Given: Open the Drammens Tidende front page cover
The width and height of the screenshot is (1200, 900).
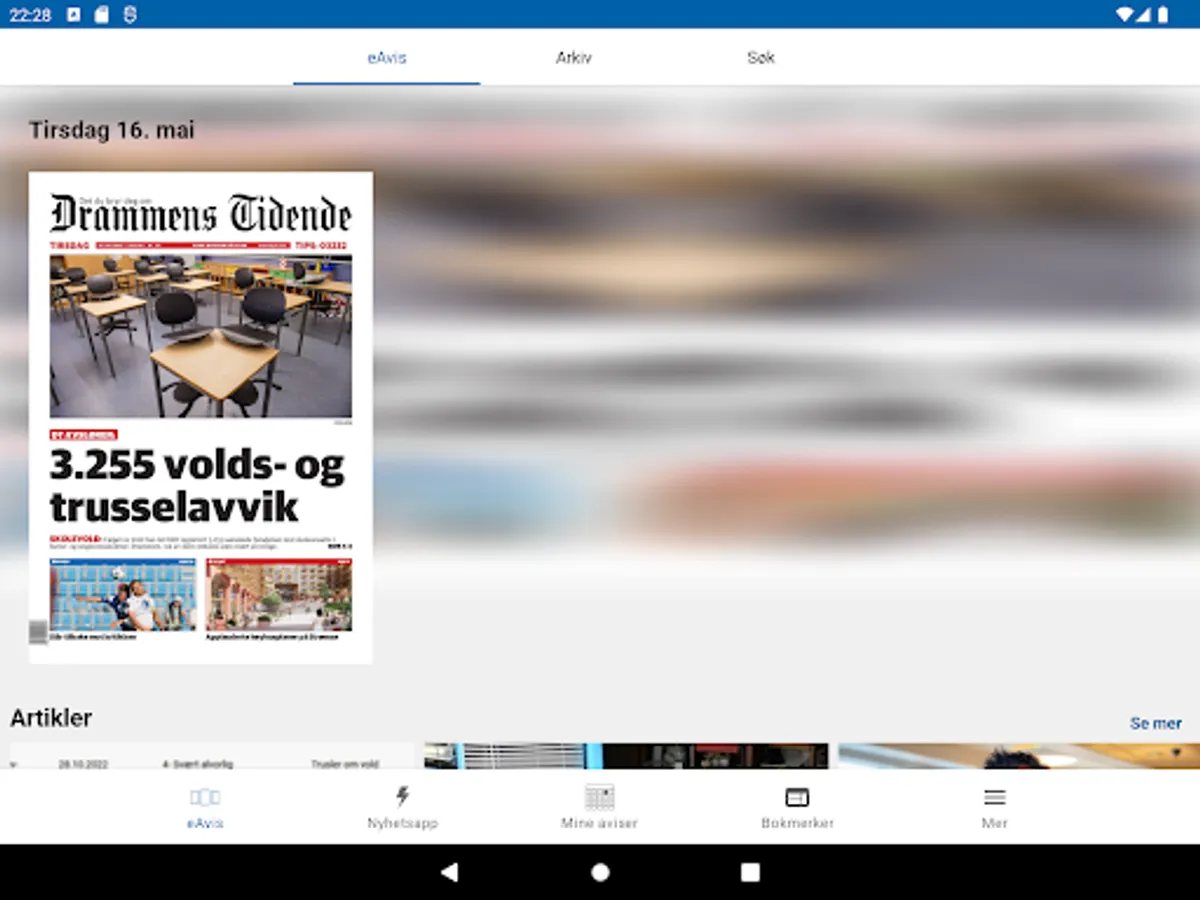Looking at the screenshot, I should coord(200,417).
